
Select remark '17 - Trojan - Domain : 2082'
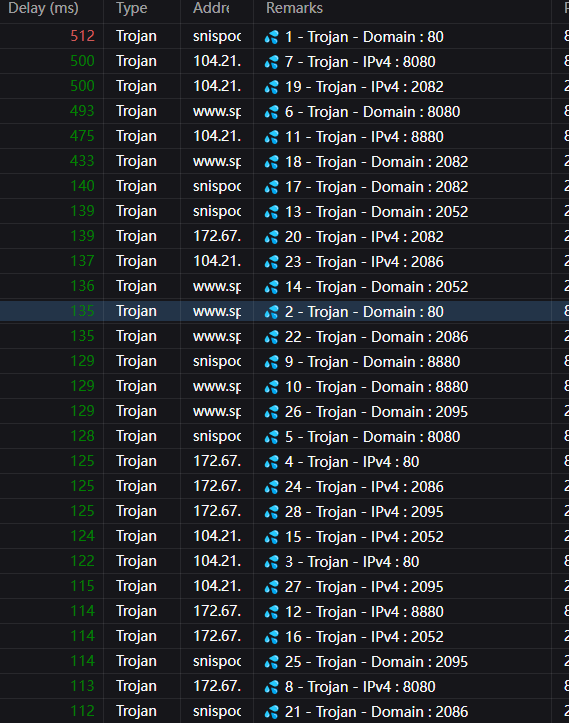376,187
